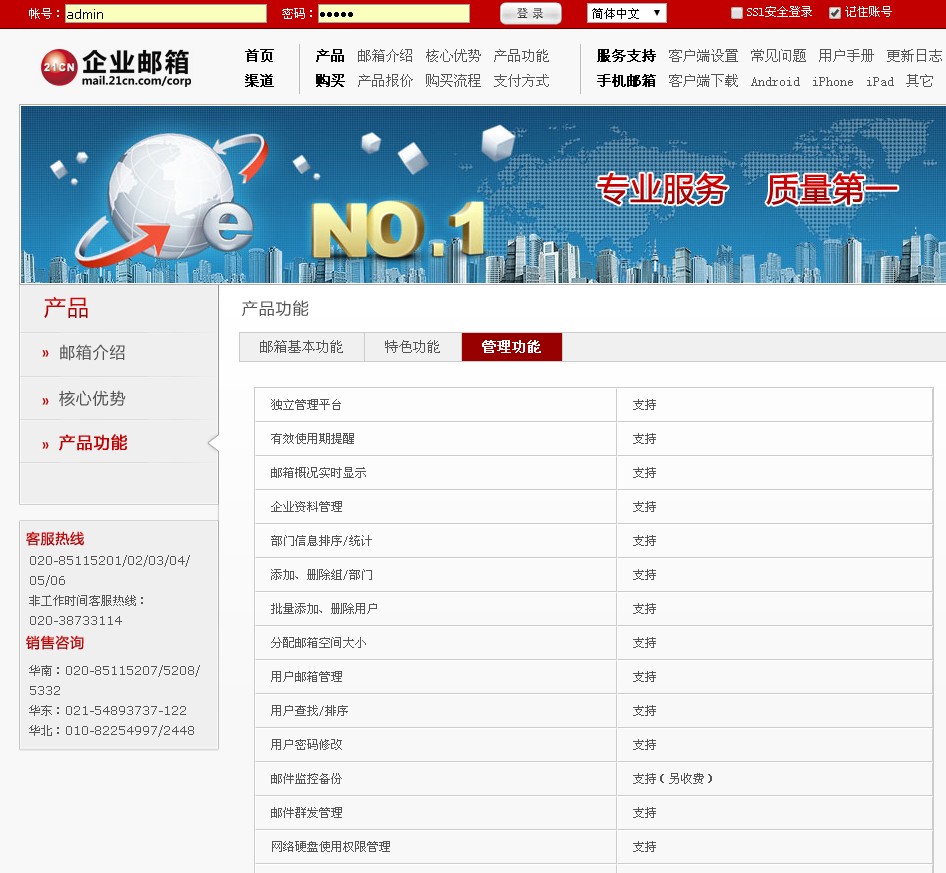Open the 手机邮箱 navigation heading

[x=626, y=81]
